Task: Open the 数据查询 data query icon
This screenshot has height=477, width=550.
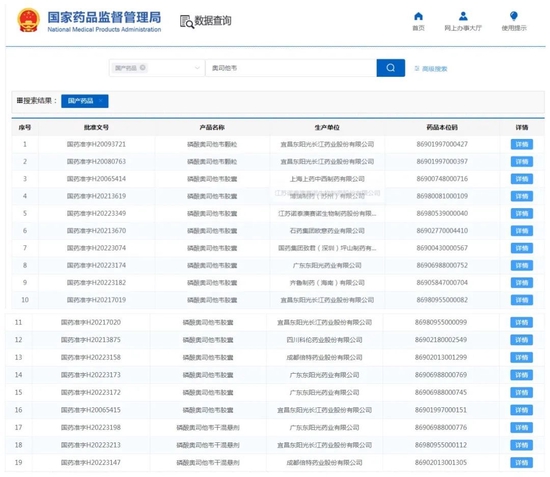Action: [x=187, y=21]
